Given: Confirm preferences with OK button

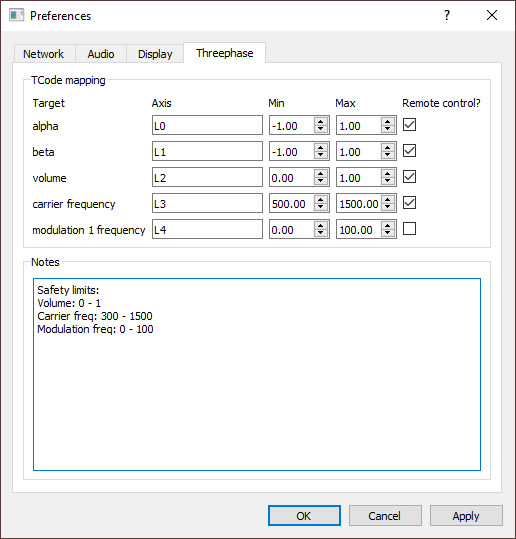Looking at the screenshot, I should point(304,516).
